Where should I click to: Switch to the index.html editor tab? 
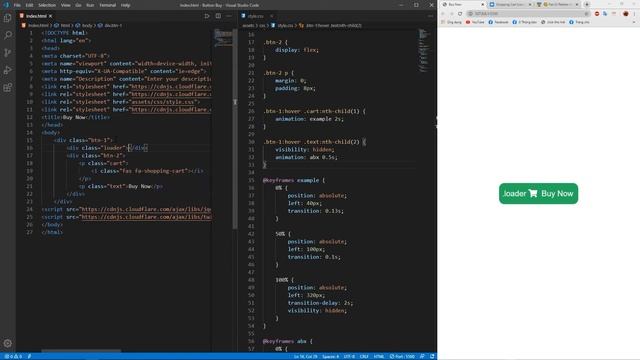click(x=36, y=16)
